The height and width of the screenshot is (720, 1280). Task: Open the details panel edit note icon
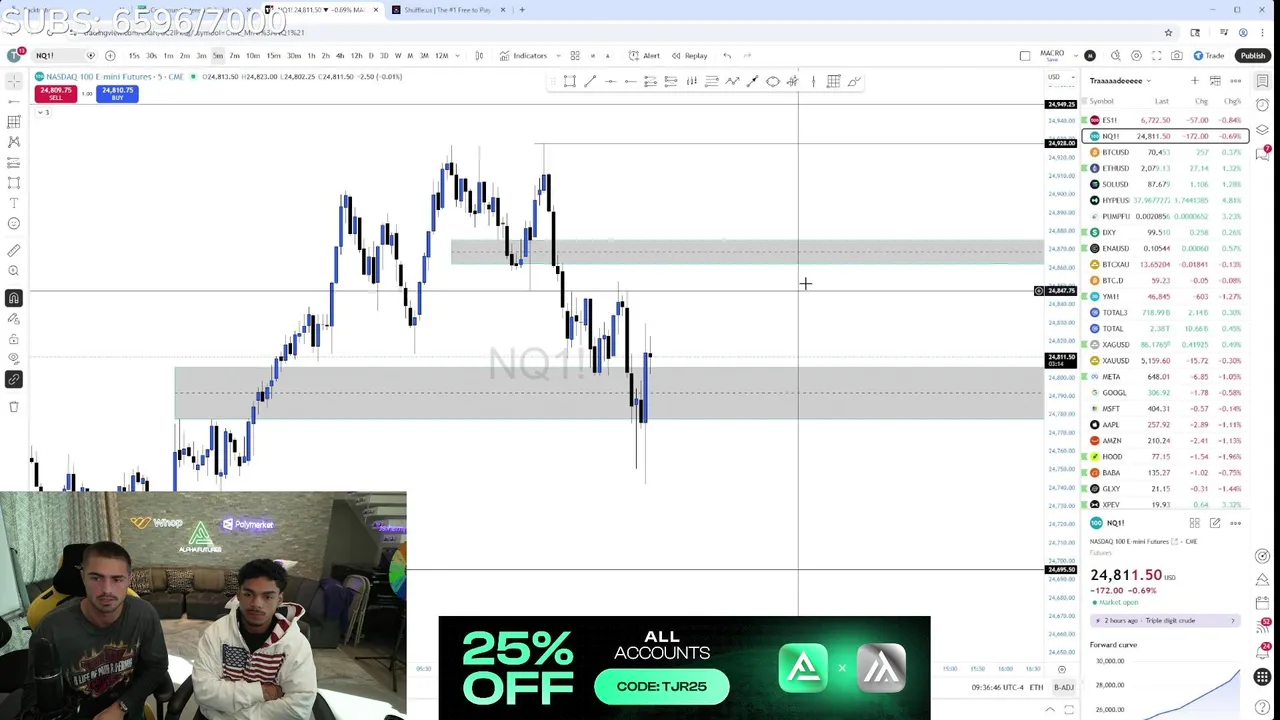1215,523
